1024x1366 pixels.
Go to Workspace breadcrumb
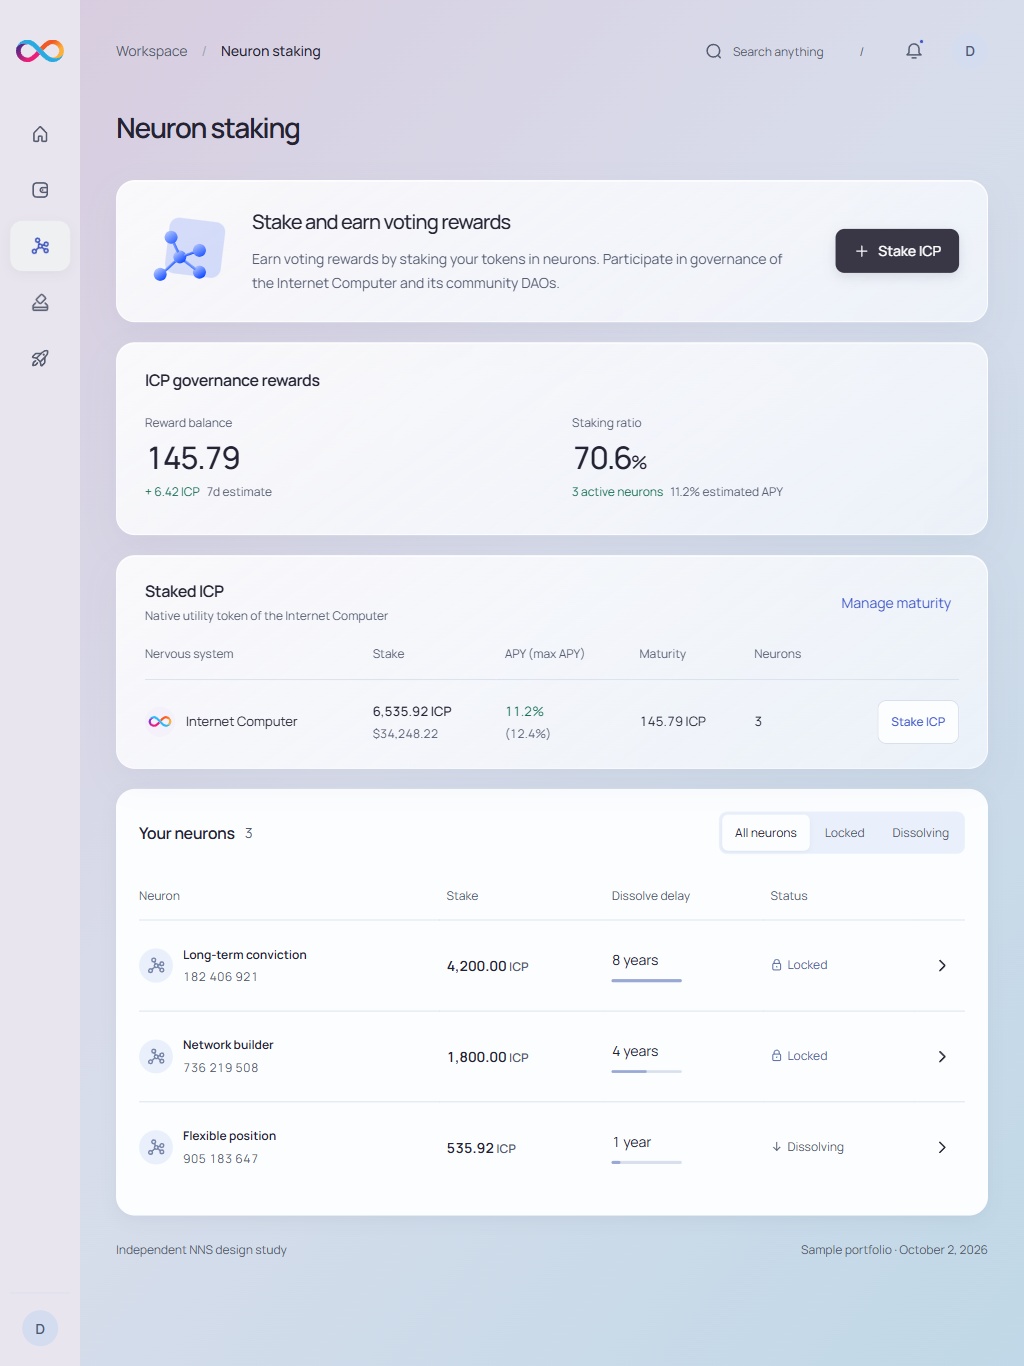(x=152, y=51)
